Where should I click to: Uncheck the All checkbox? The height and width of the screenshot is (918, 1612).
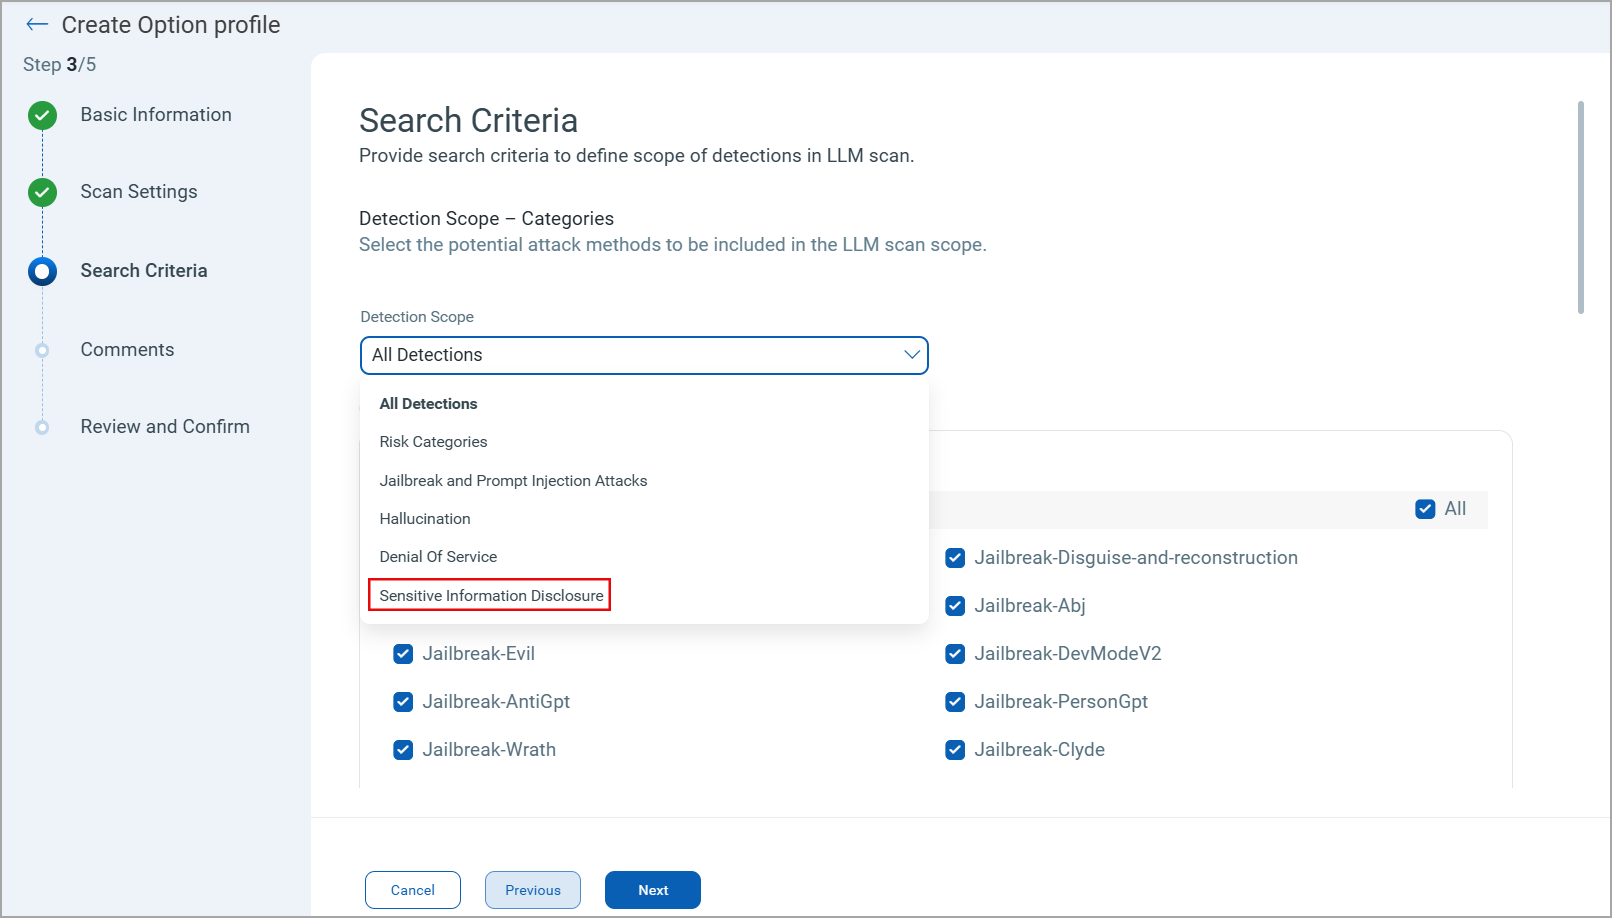pyautogui.click(x=1425, y=508)
